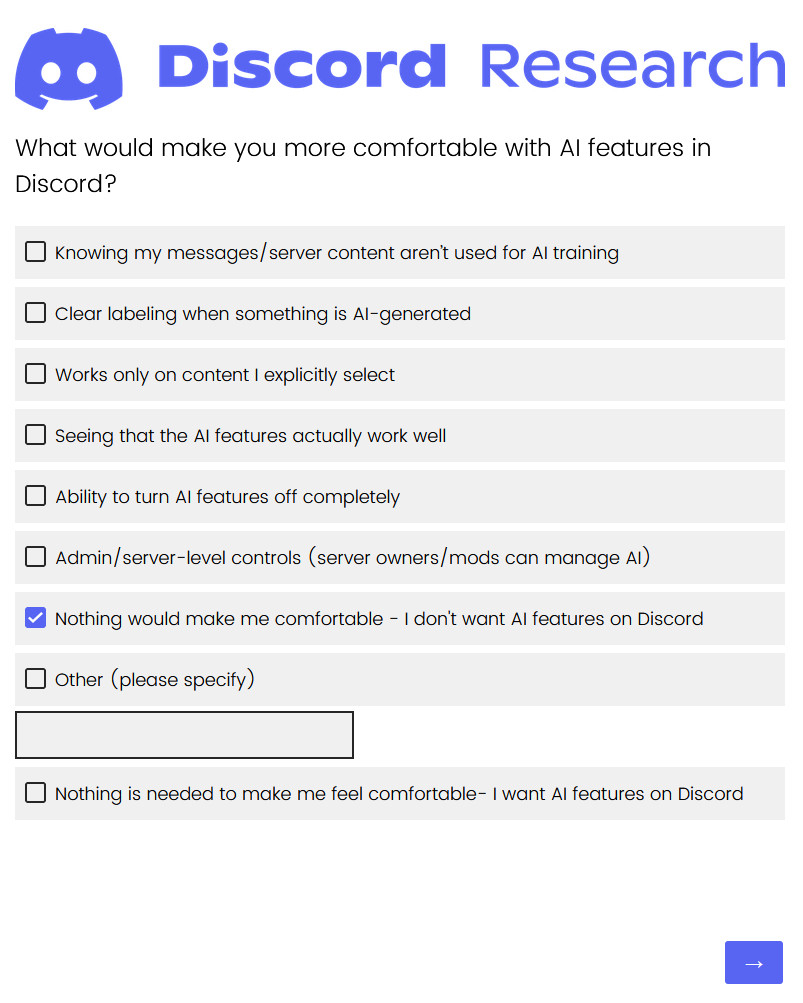This screenshot has width=803, height=1003.
Task: Check "Ability to turn AI features off completely"
Action: (x=36, y=496)
